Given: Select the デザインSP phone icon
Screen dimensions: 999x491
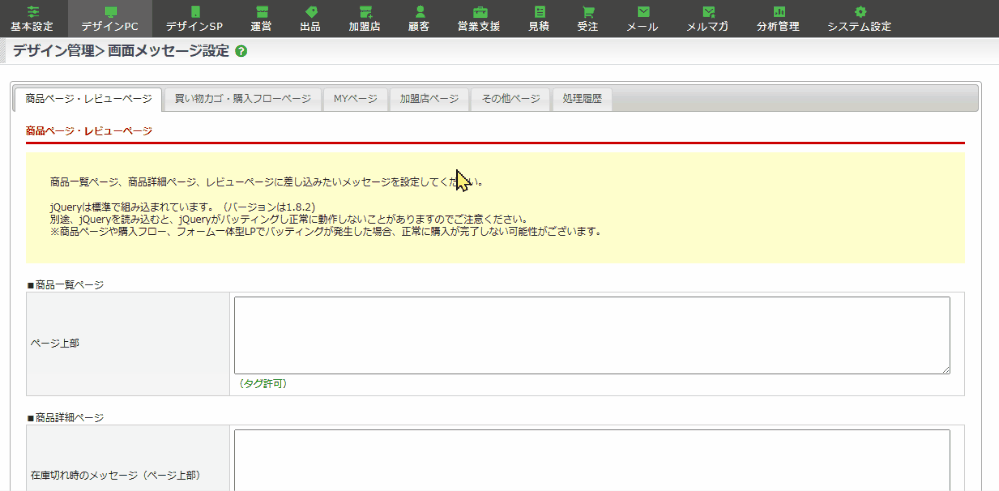Looking at the screenshot, I should [x=194, y=11].
